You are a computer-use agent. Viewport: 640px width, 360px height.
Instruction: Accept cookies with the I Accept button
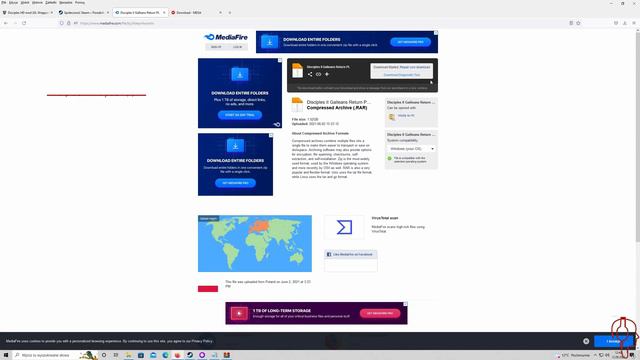613,341
